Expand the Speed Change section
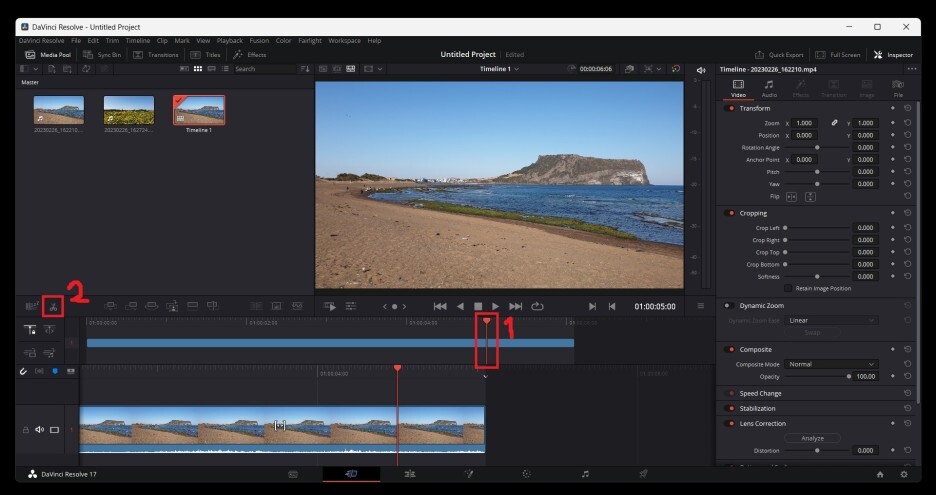 (x=760, y=393)
